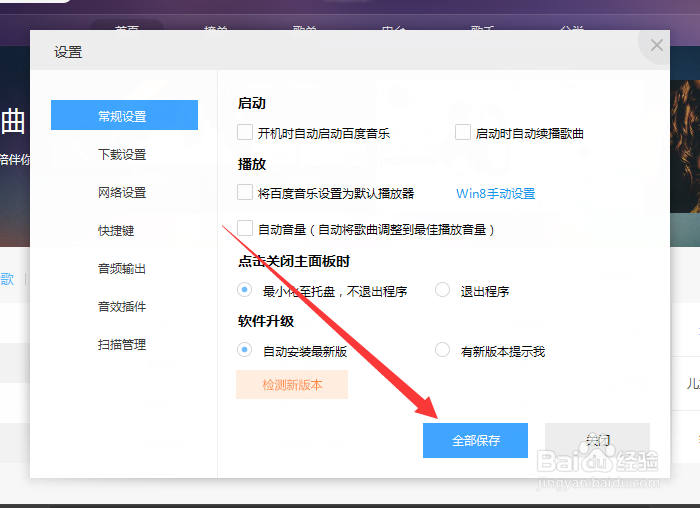The height and width of the screenshot is (508, 700).
Task: Open the 快捷键 settings
Action: [116, 230]
